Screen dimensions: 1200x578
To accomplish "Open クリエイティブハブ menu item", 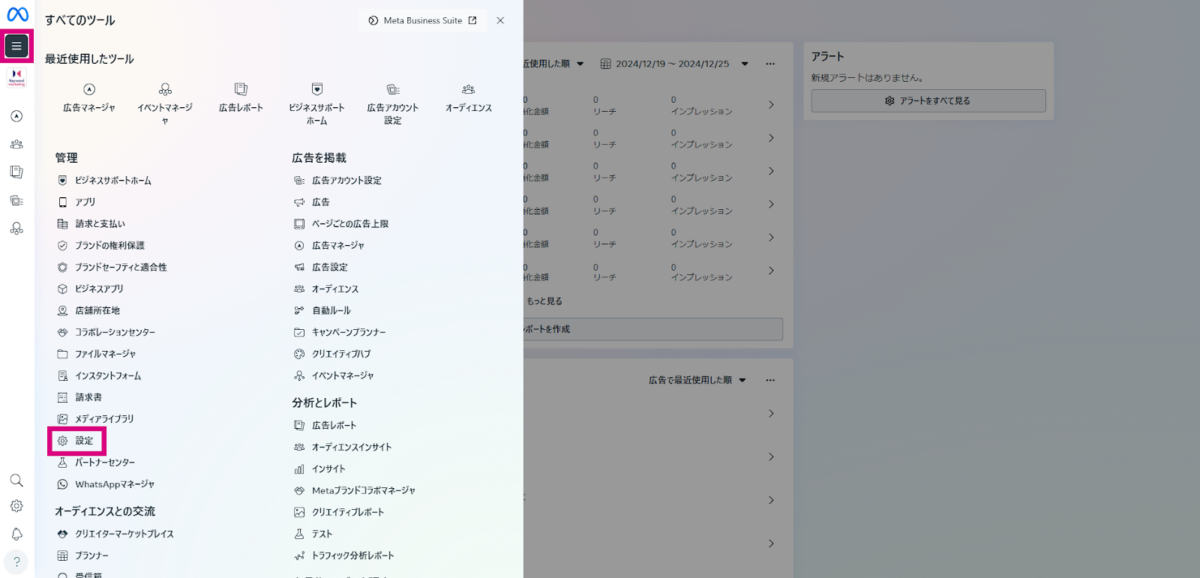I will tap(333, 354).
